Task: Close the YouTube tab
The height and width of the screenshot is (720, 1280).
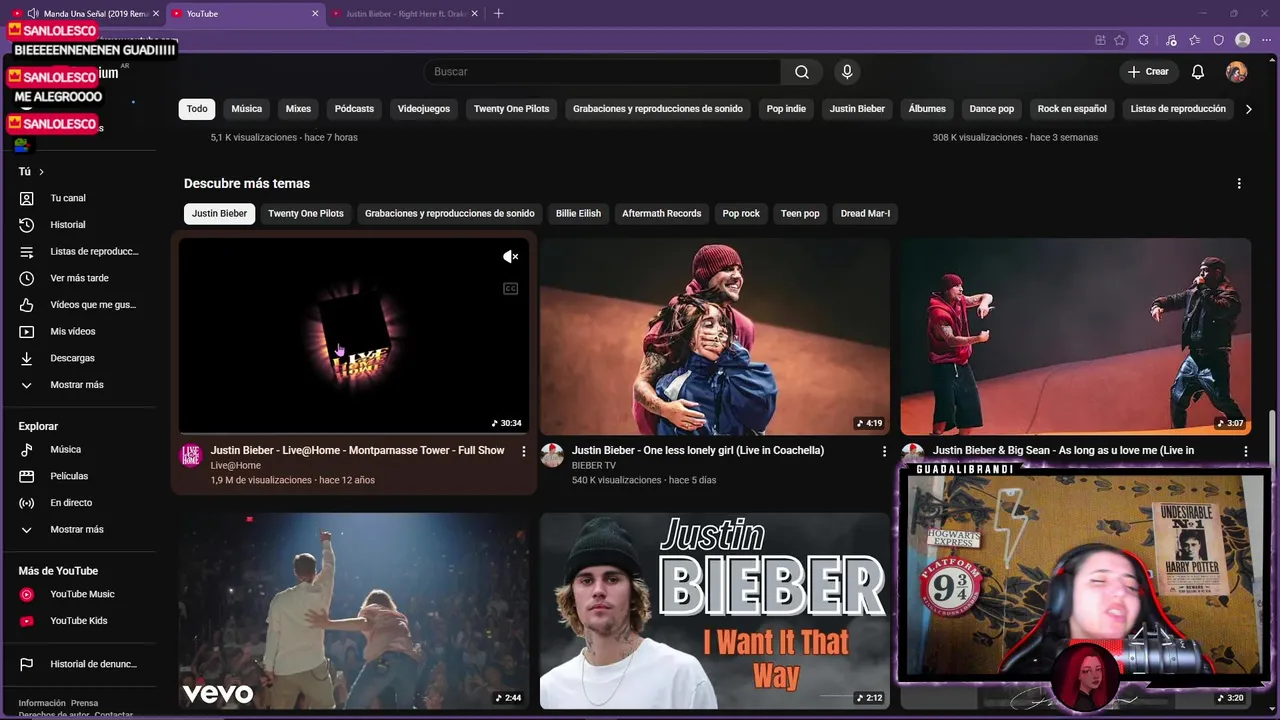Action: tap(316, 14)
